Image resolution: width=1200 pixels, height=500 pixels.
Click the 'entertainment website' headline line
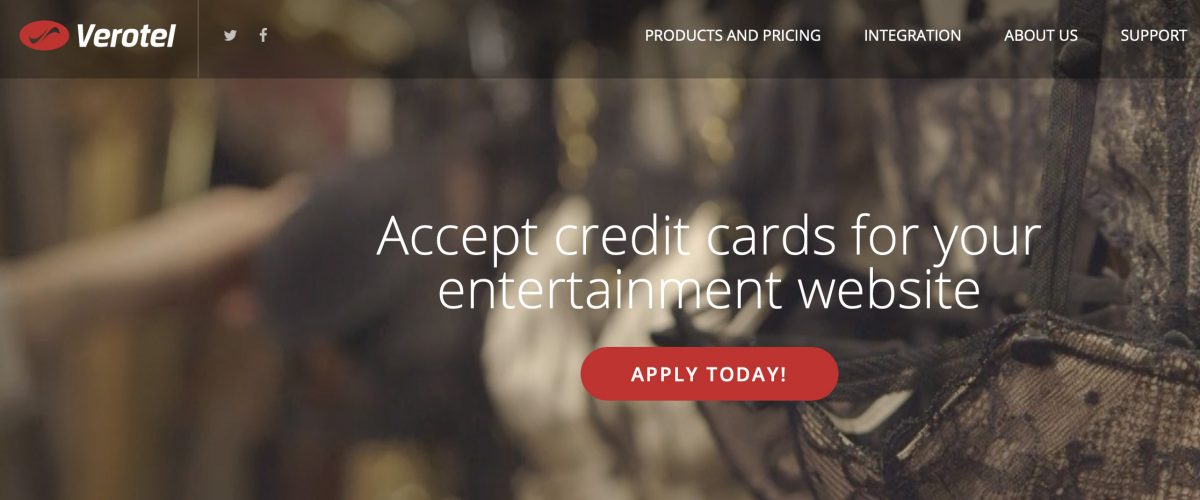tap(709, 289)
